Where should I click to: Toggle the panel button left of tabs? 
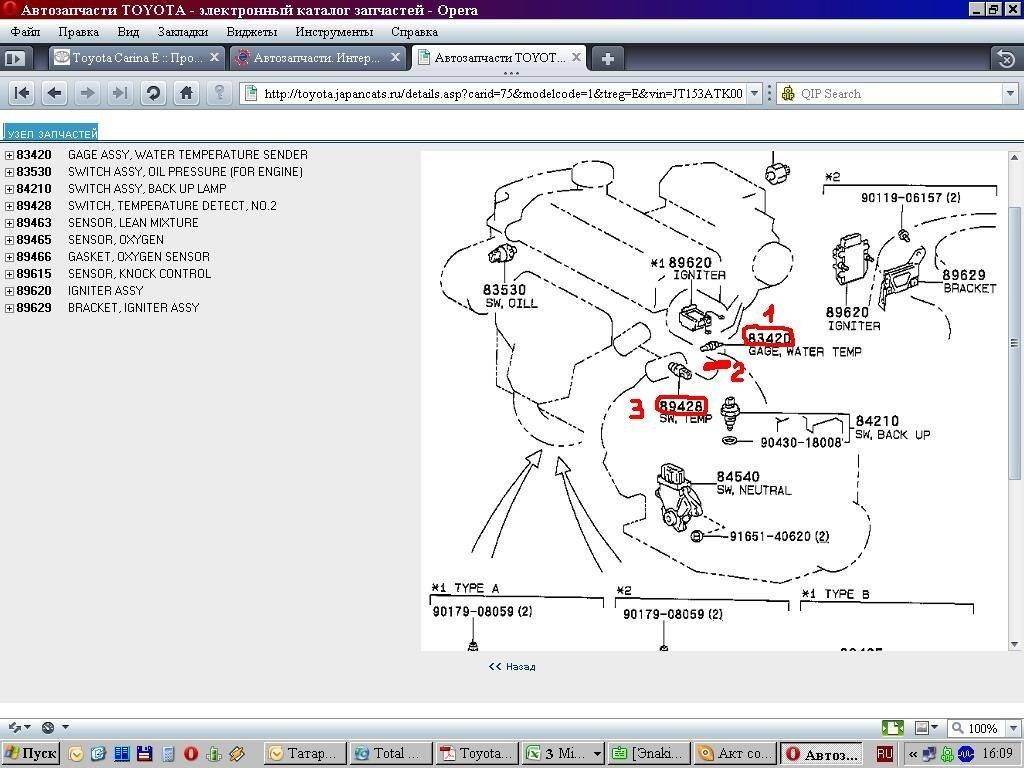[14, 58]
